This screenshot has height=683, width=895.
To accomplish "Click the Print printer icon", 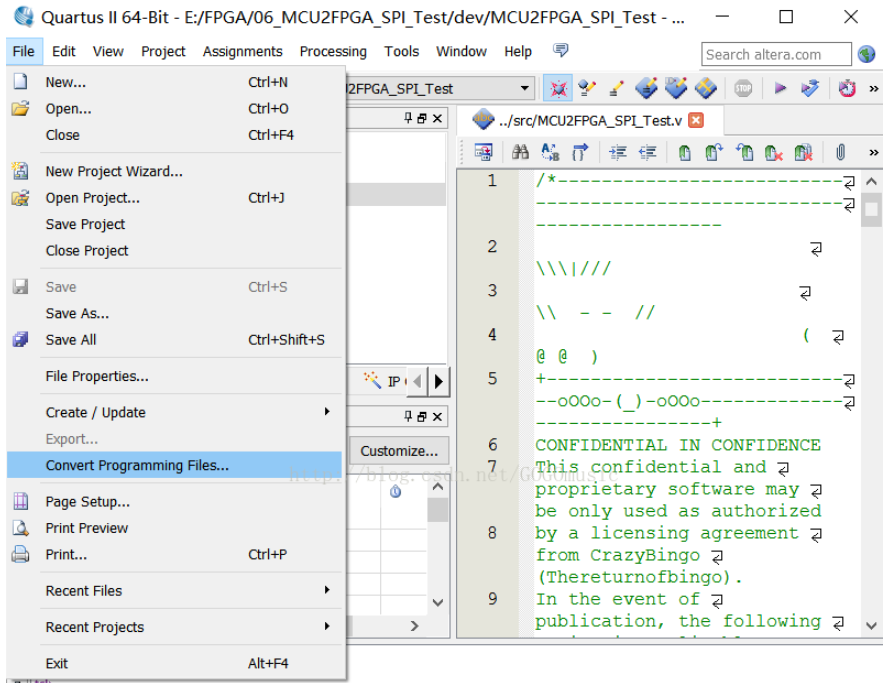I will point(21,554).
